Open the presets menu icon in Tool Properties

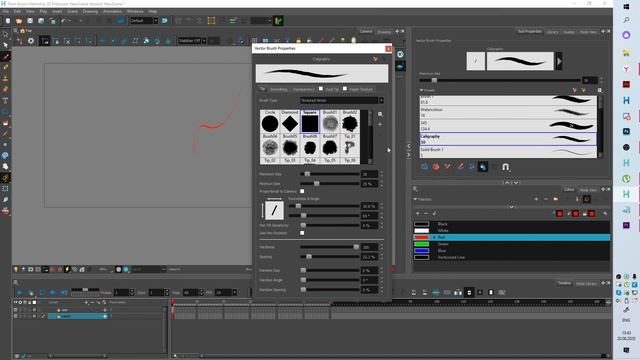[x=600, y=90]
